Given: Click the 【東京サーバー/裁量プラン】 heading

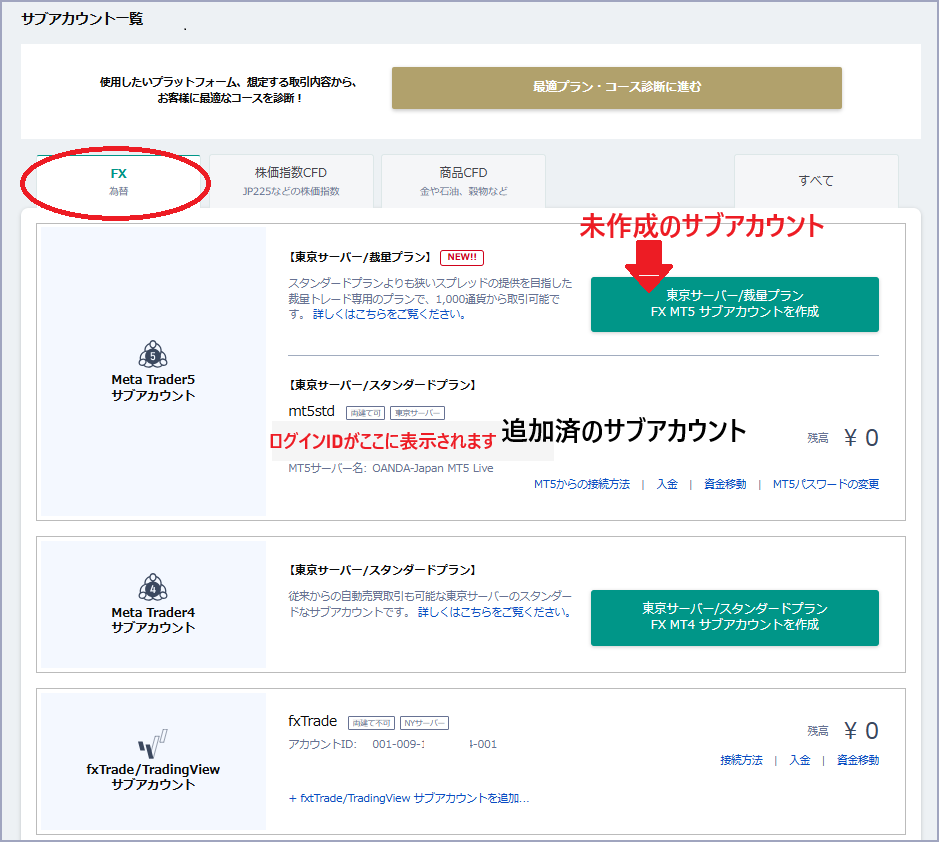Looking at the screenshot, I should pos(360,257).
